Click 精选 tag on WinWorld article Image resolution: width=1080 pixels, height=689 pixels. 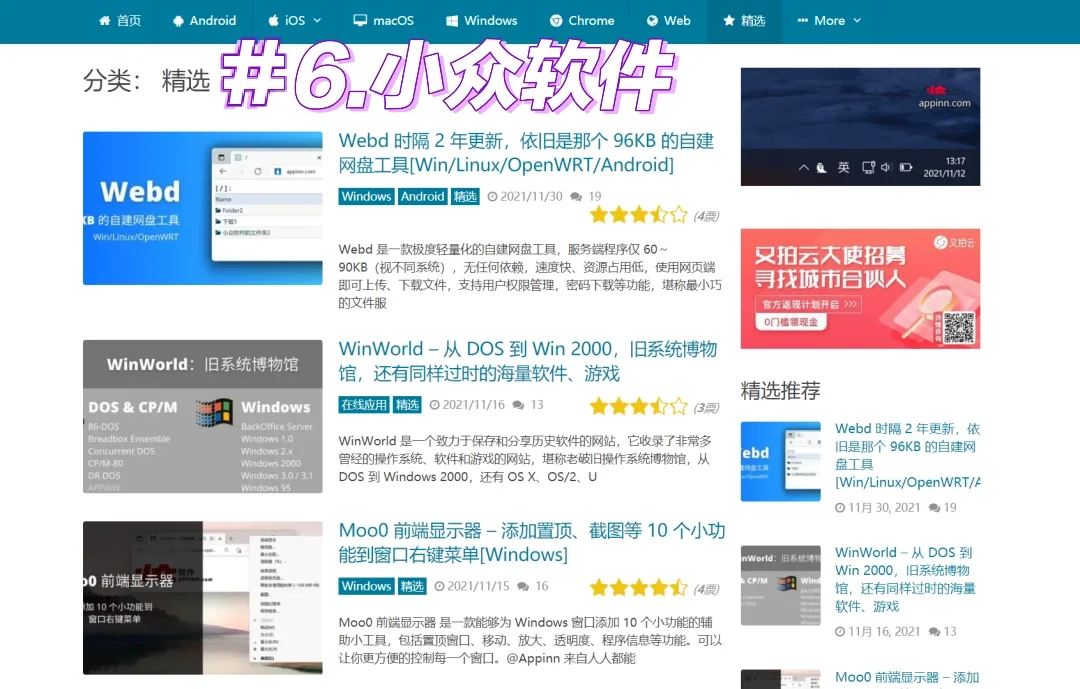point(407,404)
